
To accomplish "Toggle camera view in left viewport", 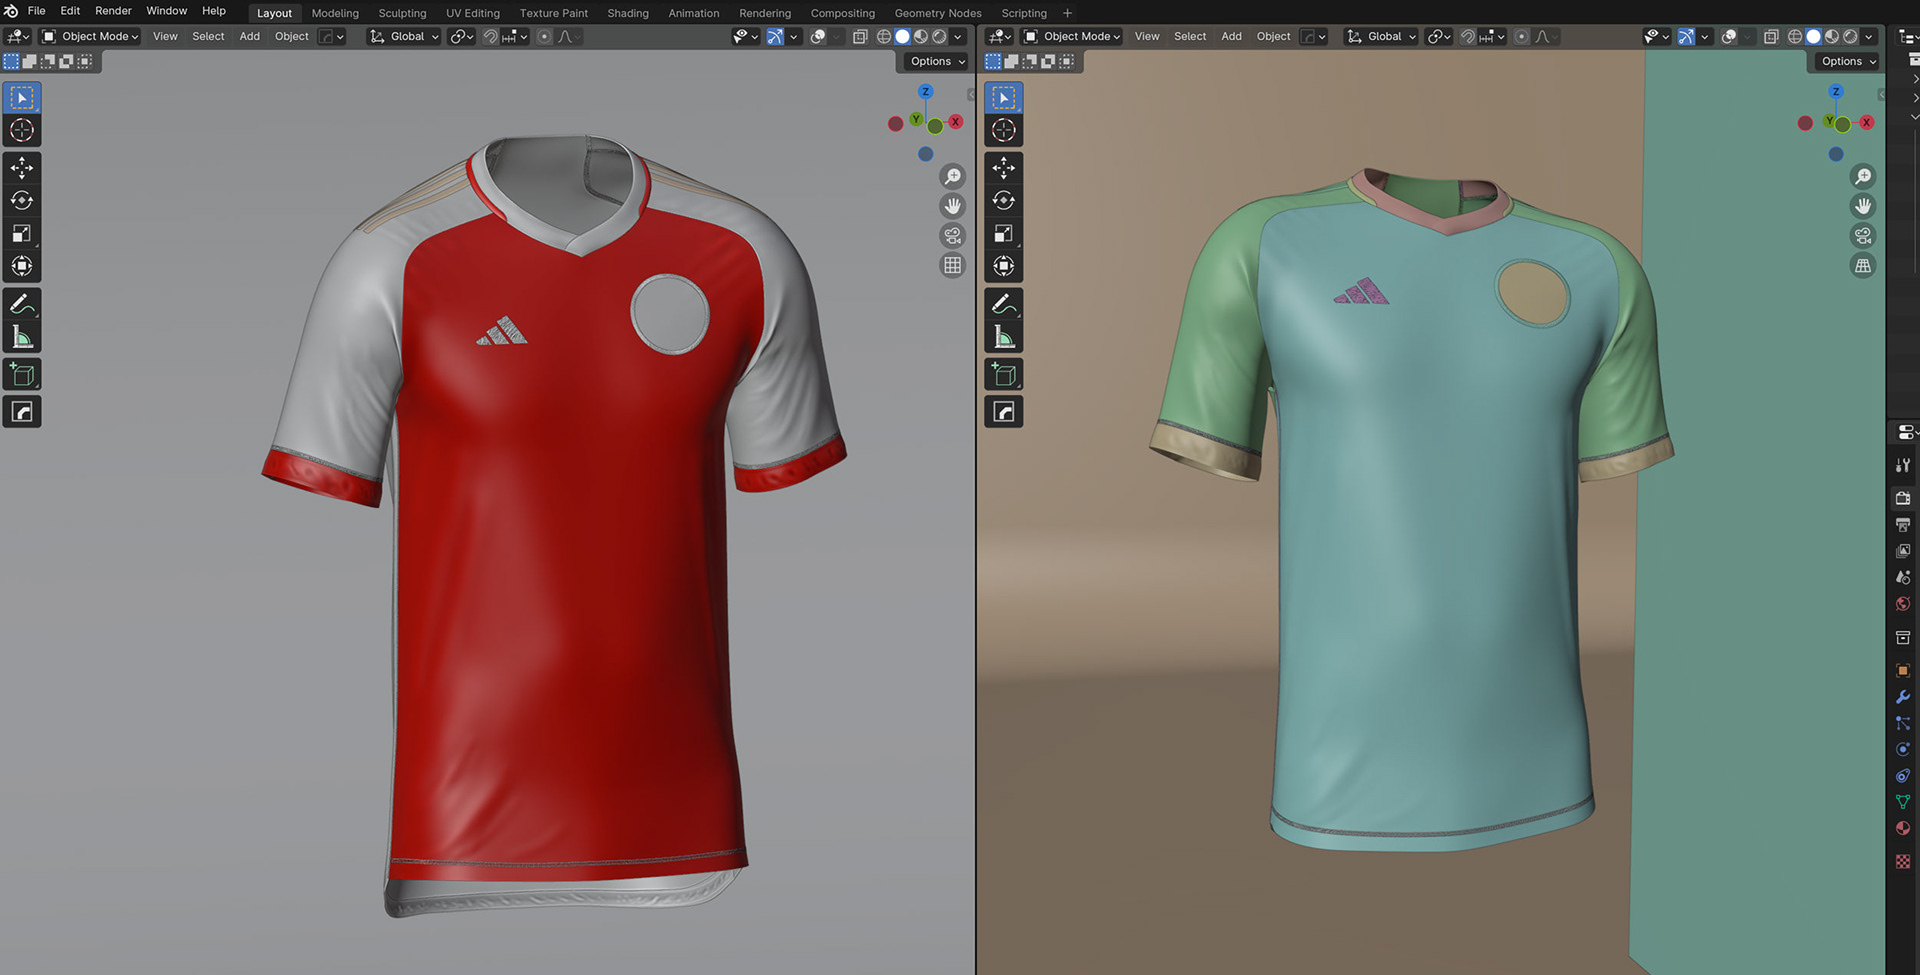I will pos(953,236).
